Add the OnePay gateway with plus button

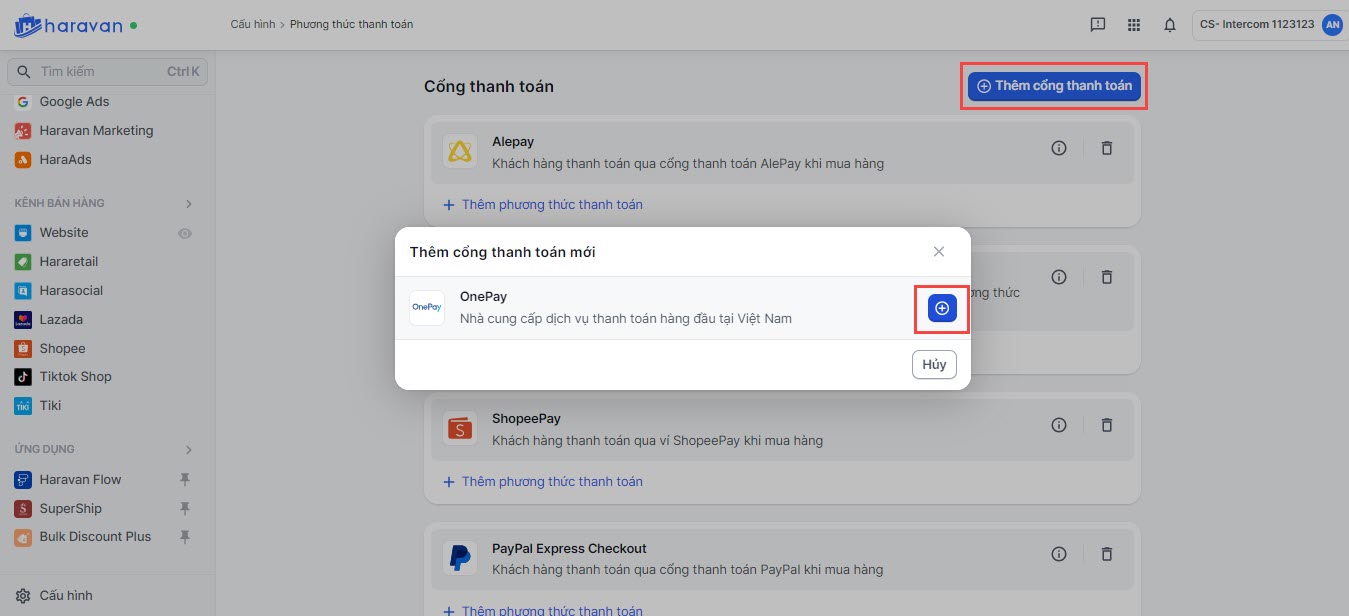pyautogui.click(x=942, y=308)
